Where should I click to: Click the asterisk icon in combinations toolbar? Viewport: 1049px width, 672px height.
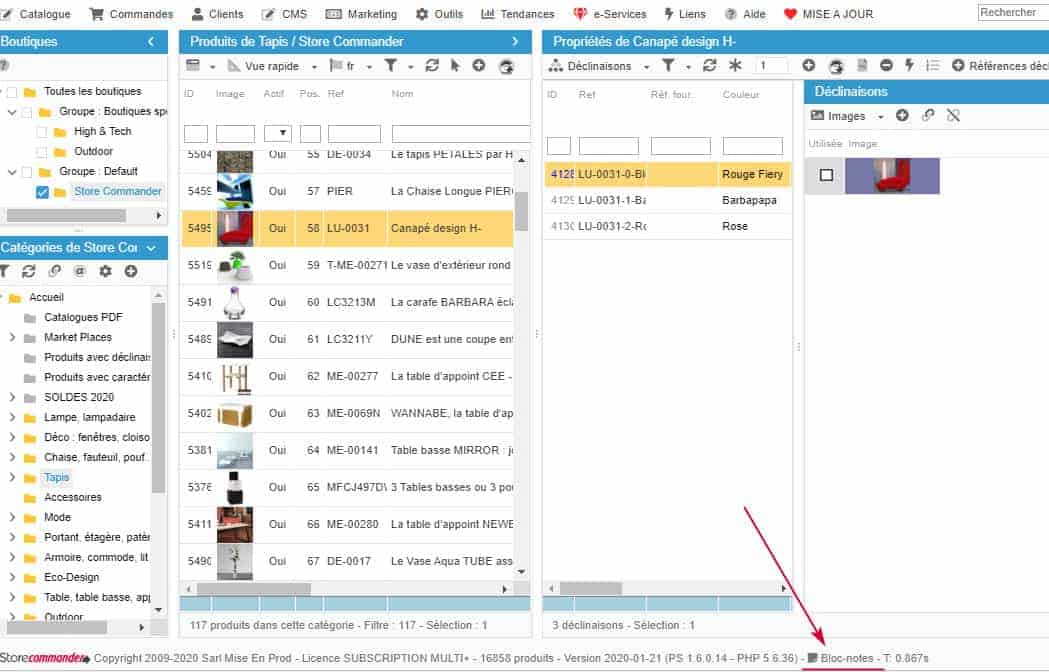point(735,66)
